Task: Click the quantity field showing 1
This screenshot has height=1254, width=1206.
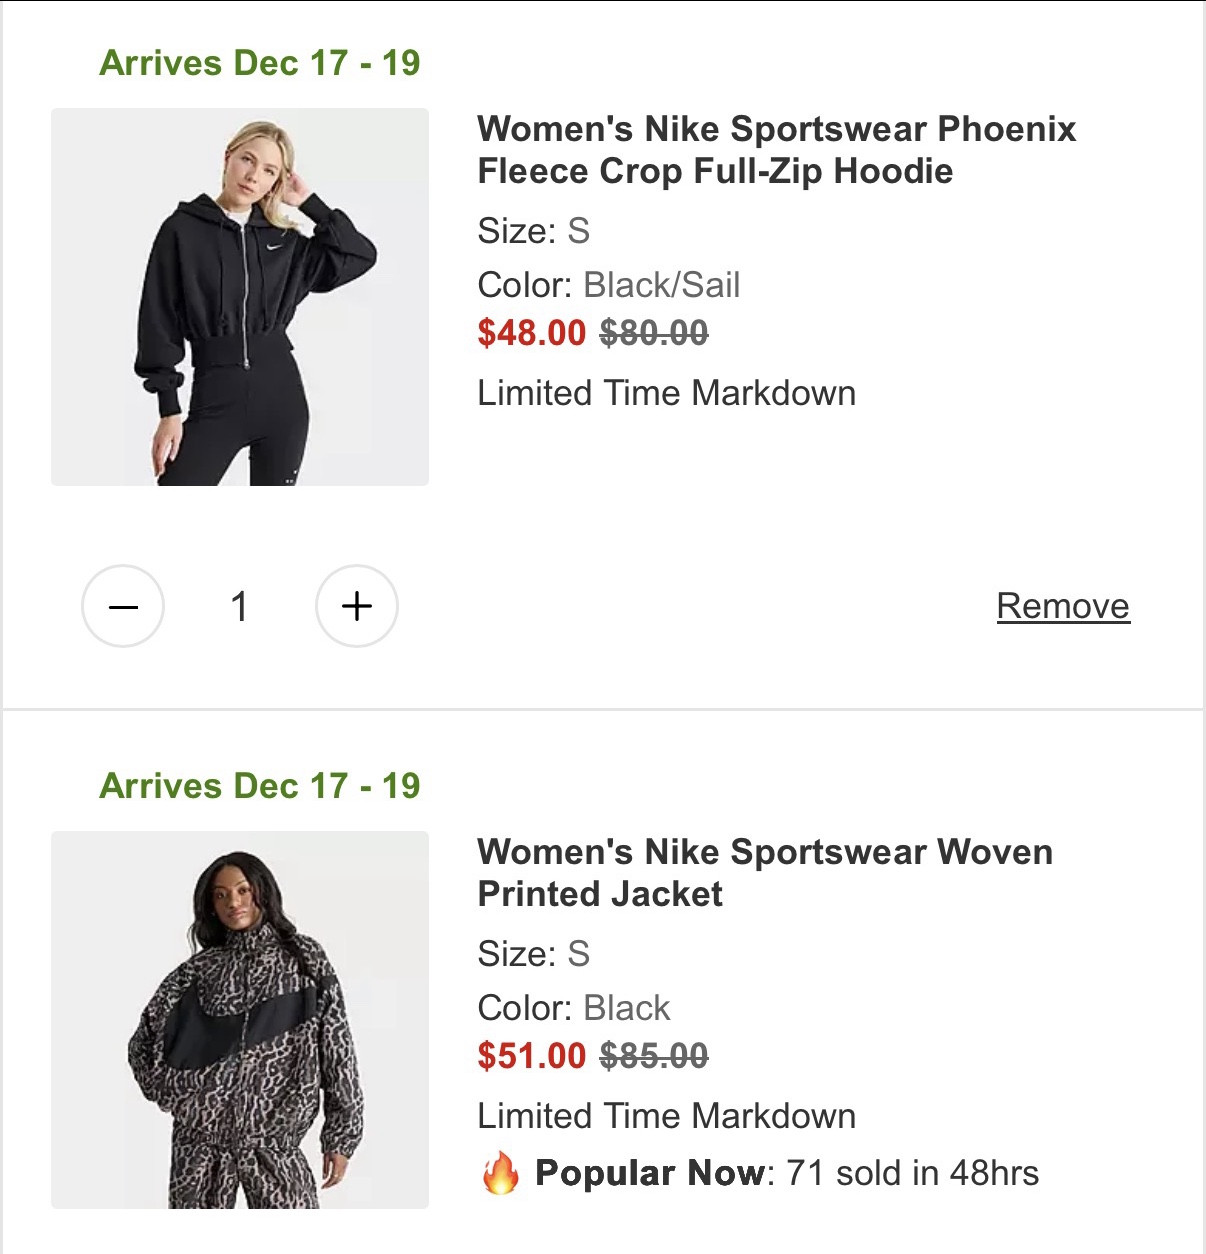Action: coord(239,605)
